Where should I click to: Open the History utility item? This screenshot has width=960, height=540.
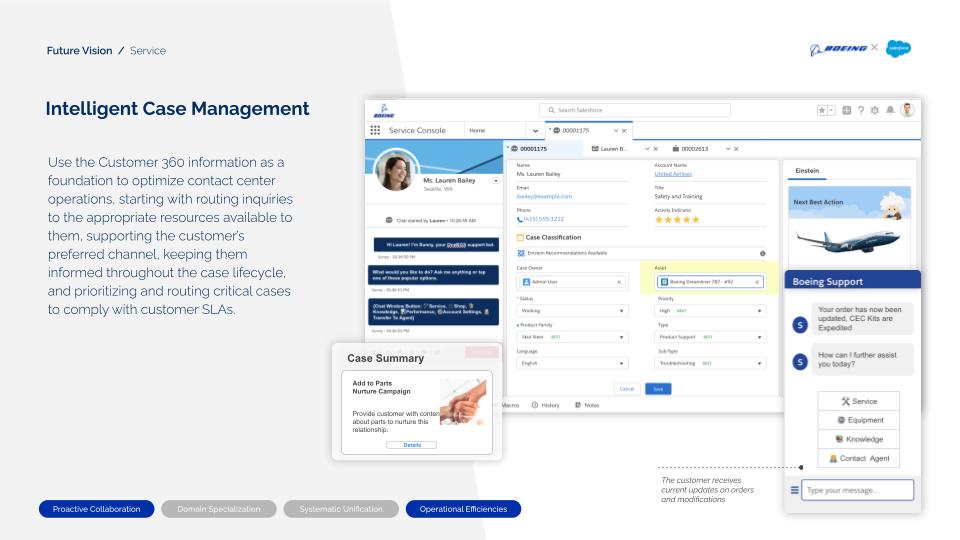click(x=546, y=405)
